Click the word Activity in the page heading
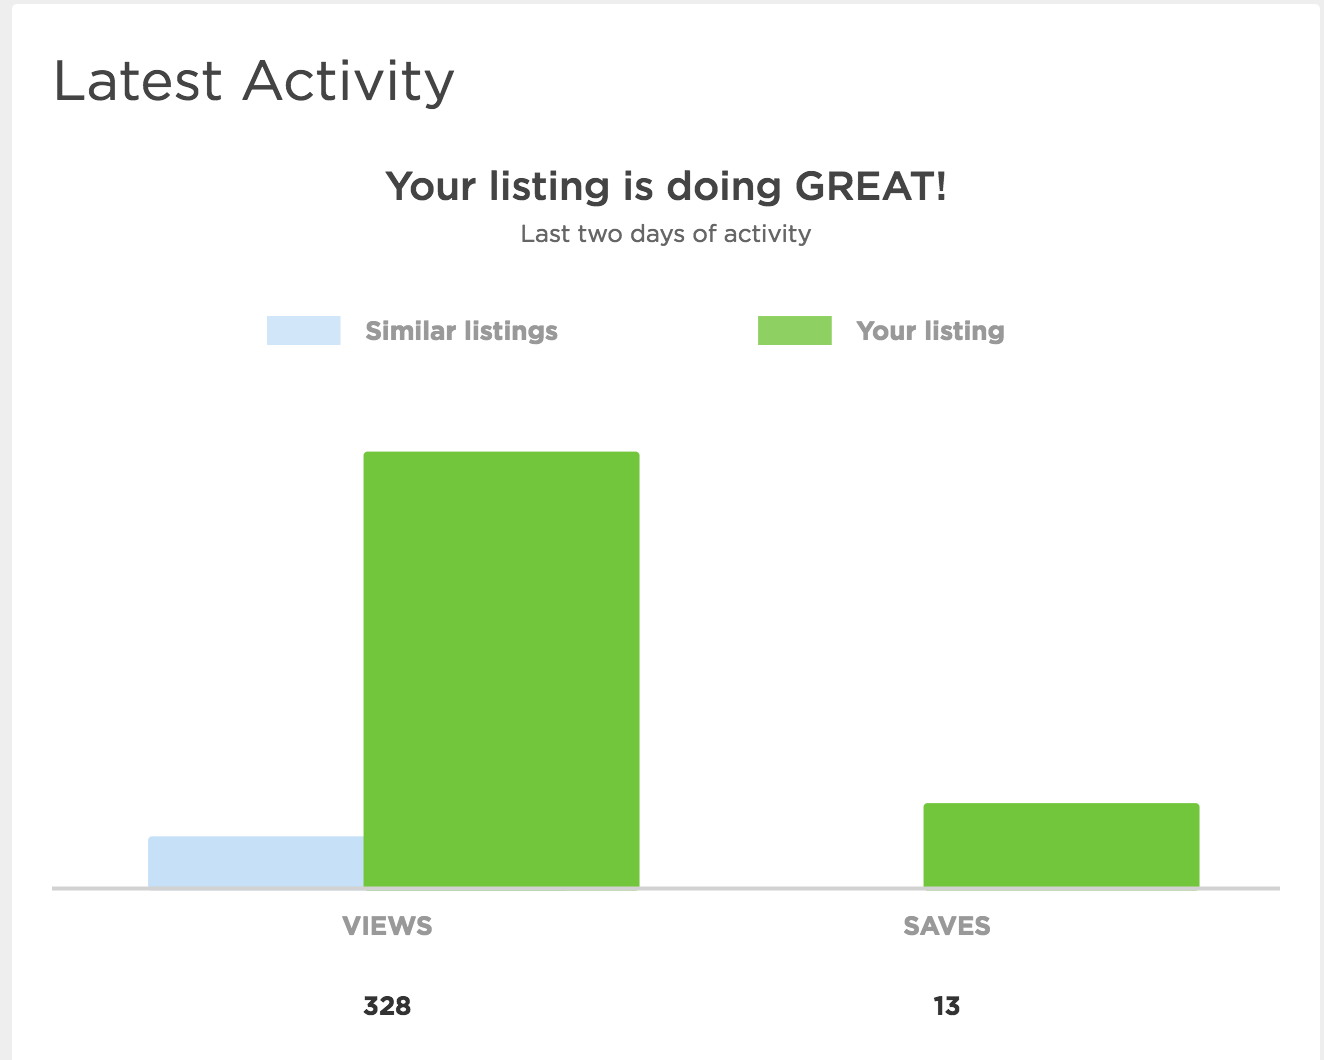Screen dimensions: 1324x1060 pos(348,83)
